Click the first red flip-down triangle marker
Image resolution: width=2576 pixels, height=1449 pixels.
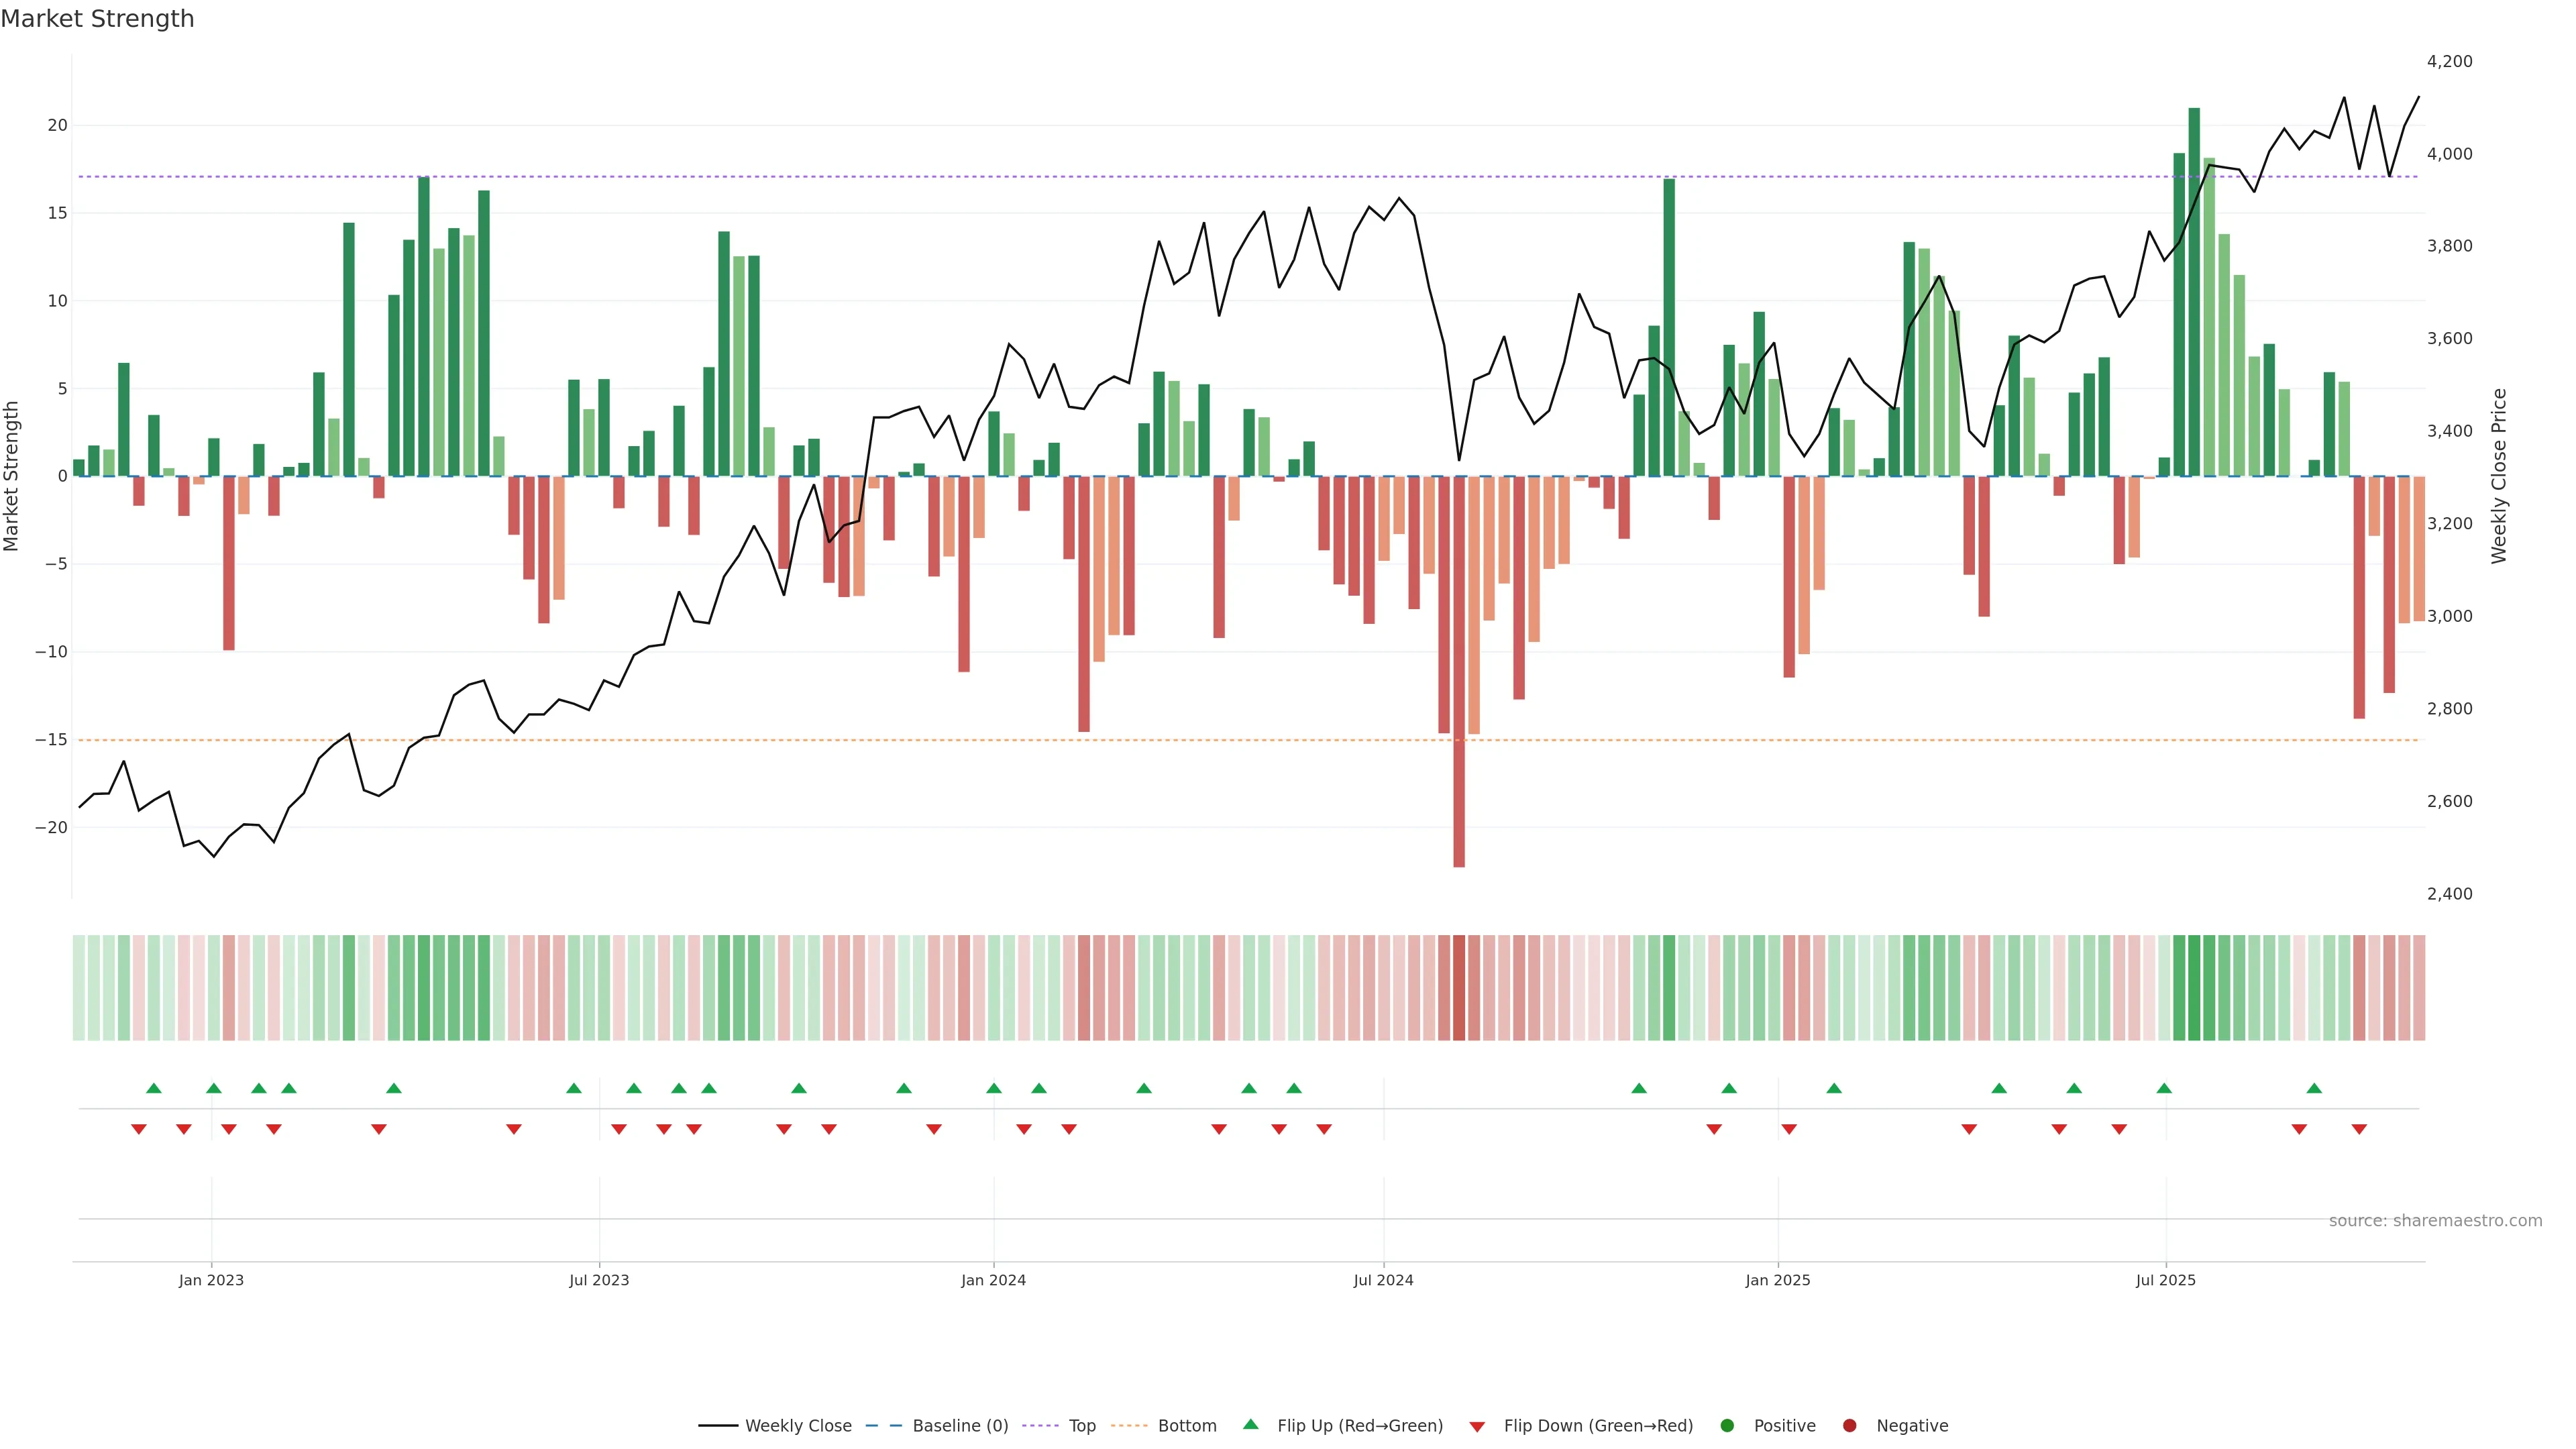(138, 1129)
